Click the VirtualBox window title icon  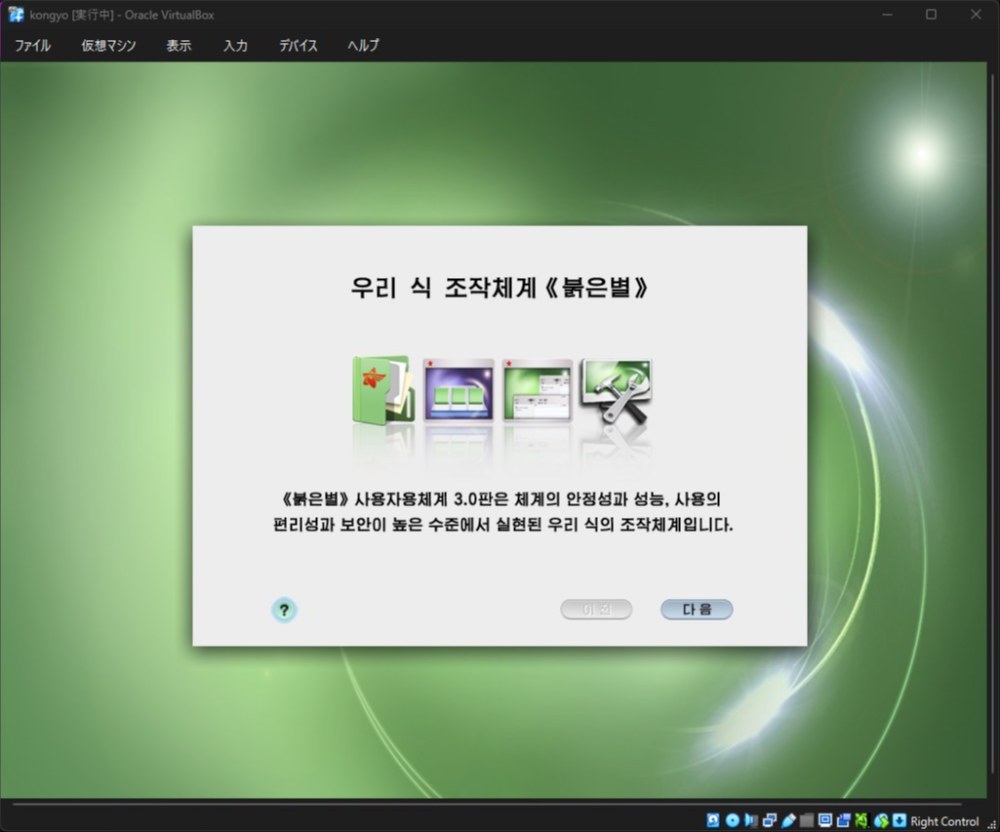(x=16, y=15)
